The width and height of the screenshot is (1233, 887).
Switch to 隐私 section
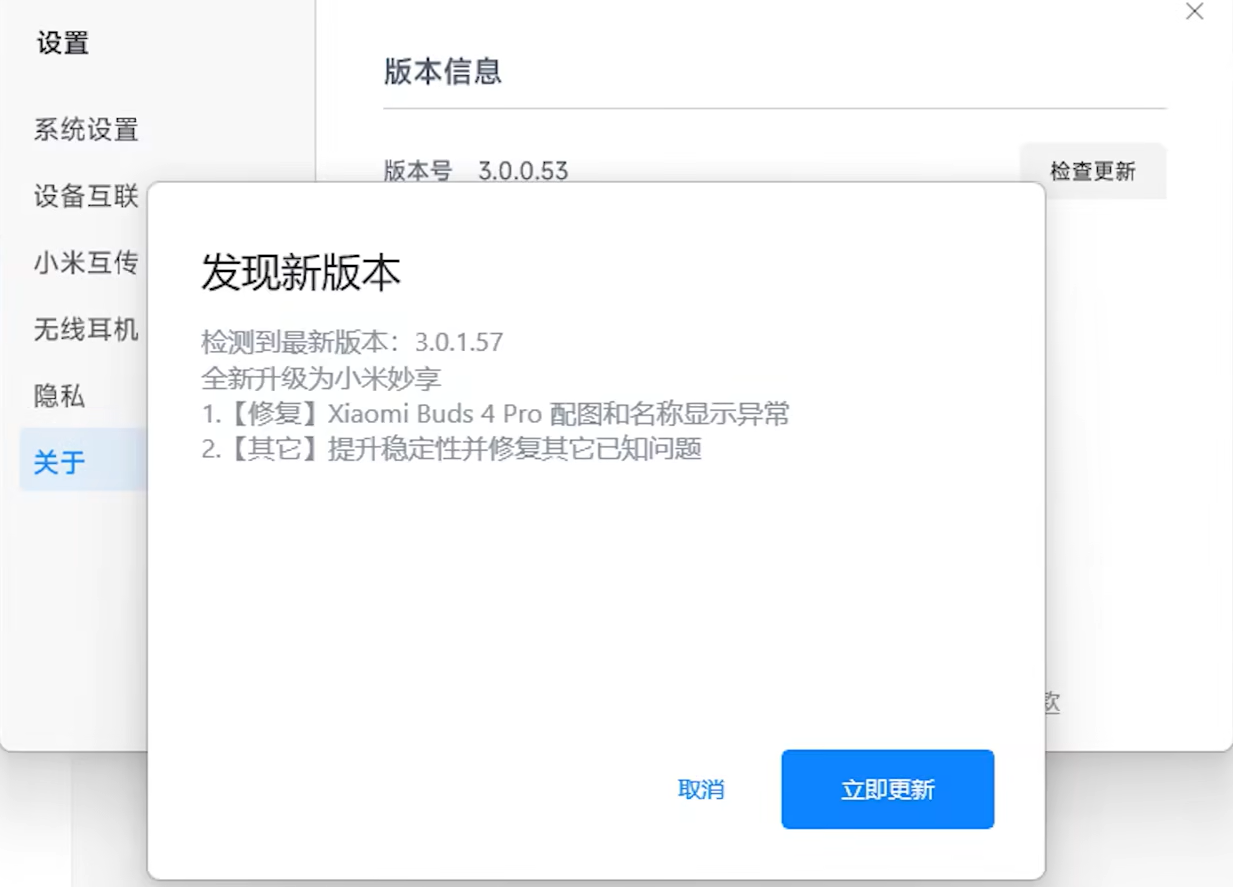pos(59,396)
